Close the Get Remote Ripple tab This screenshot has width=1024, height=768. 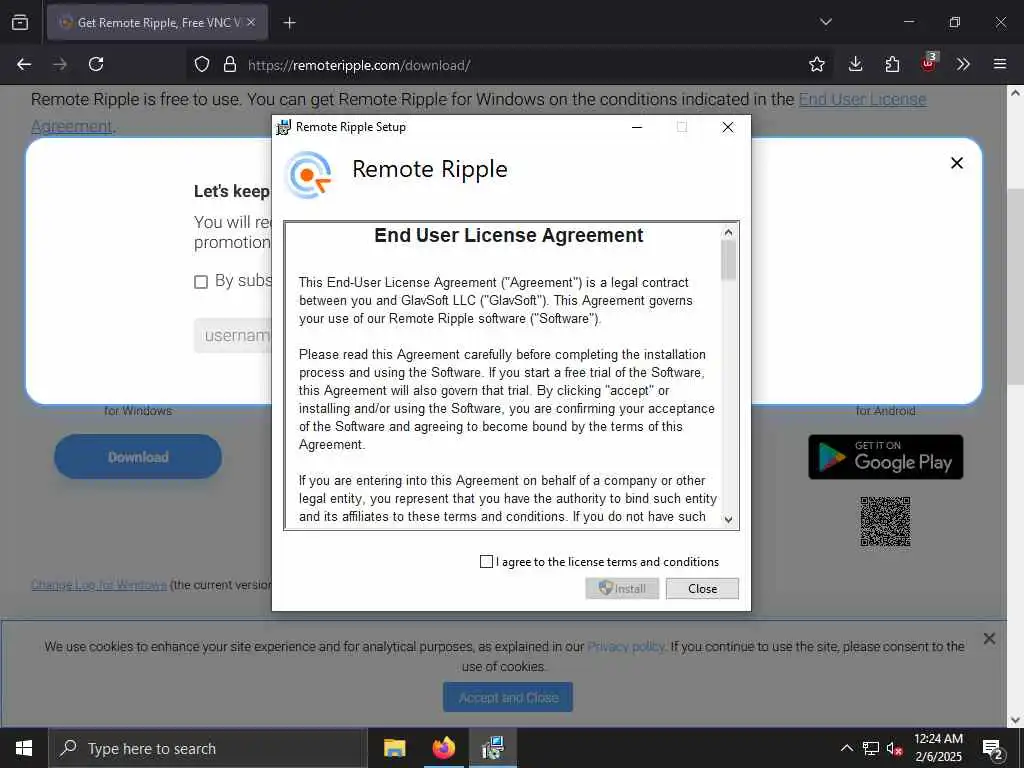(251, 22)
